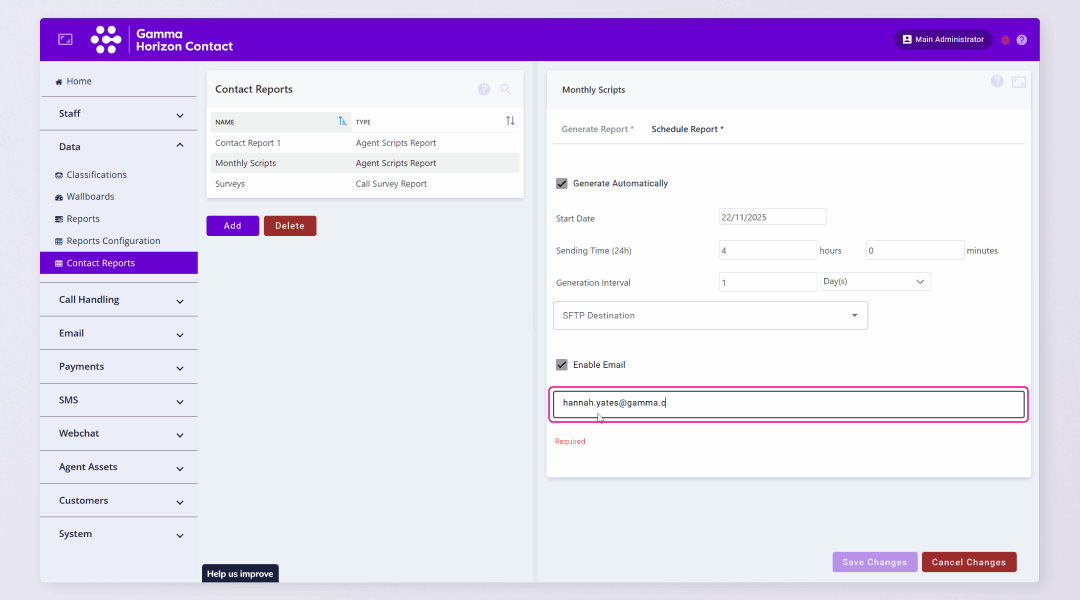Sort the list by the Type column icon

pyautogui.click(x=510, y=121)
